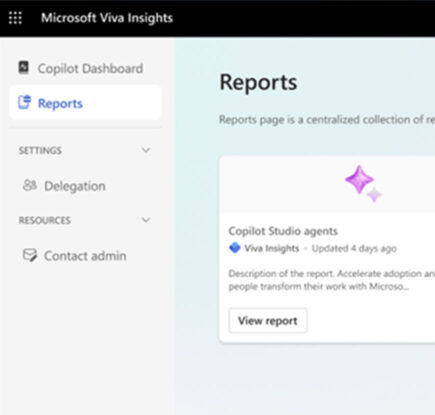Click the Reports clipboard icon
The height and width of the screenshot is (415, 435).
click(24, 102)
